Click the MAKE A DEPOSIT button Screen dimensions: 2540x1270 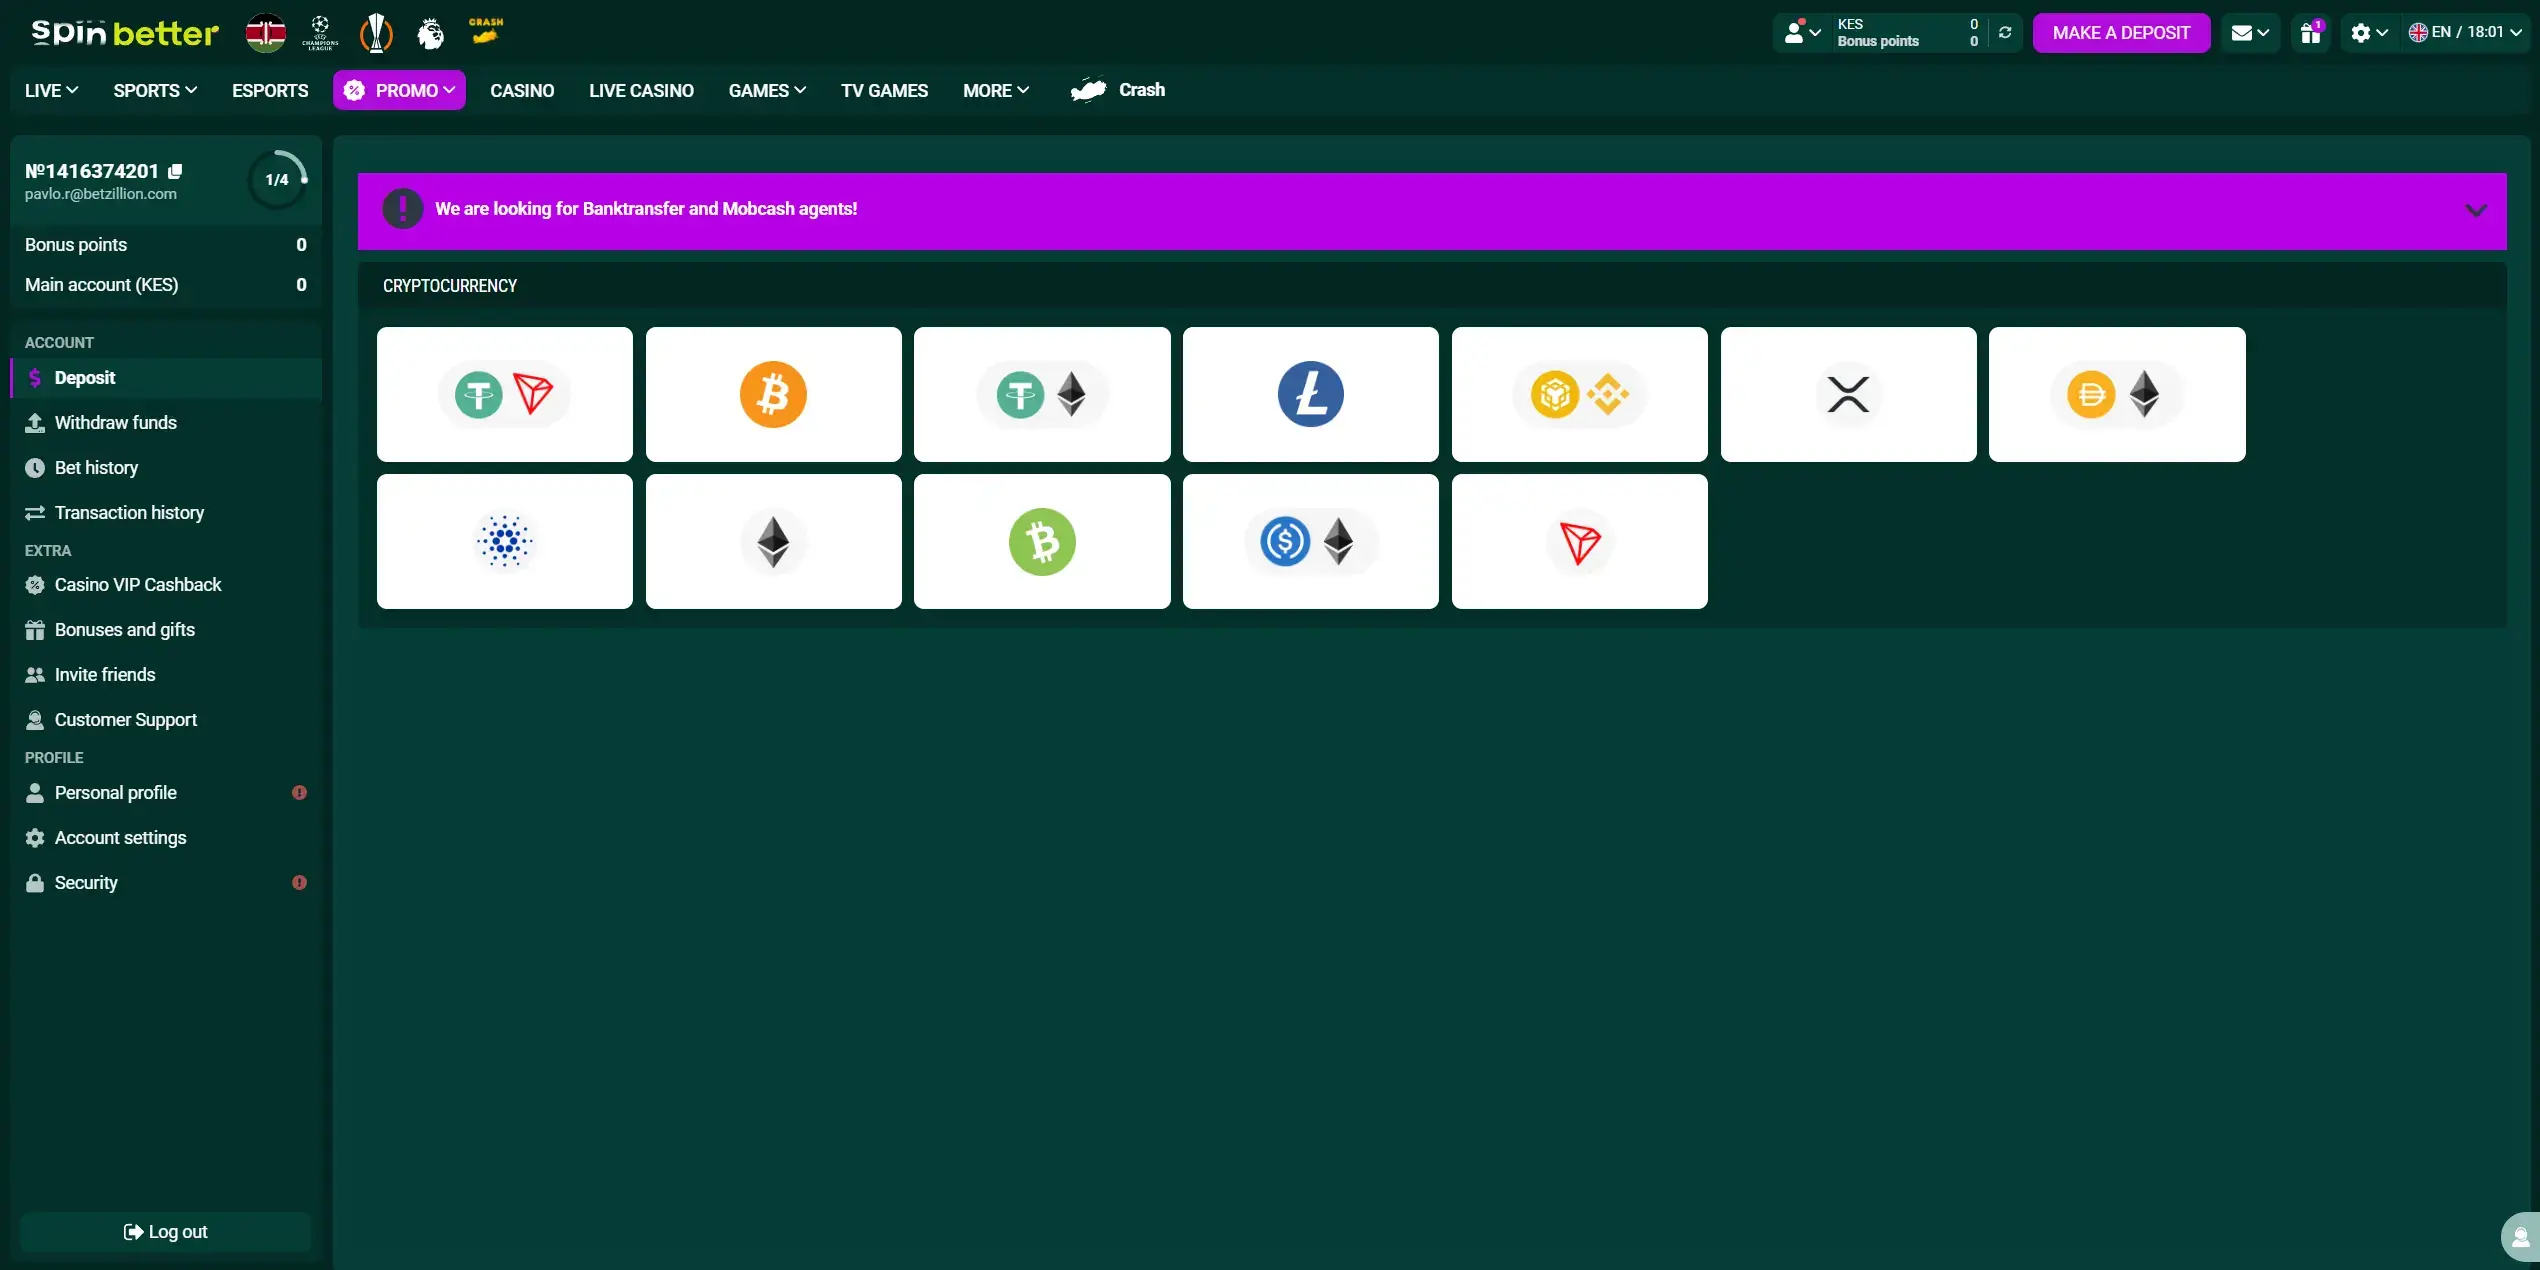pyautogui.click(x=2121, y=32)
